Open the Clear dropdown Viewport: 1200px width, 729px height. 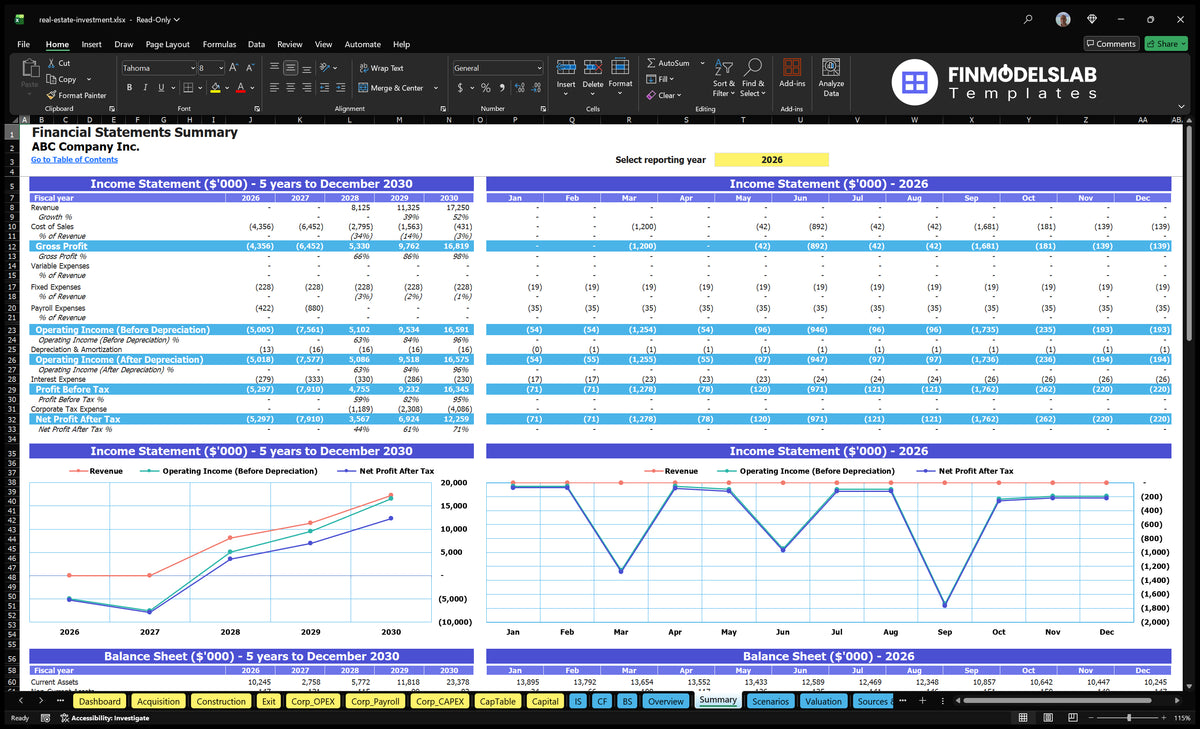pyautogui.click(x=664, y=95)
